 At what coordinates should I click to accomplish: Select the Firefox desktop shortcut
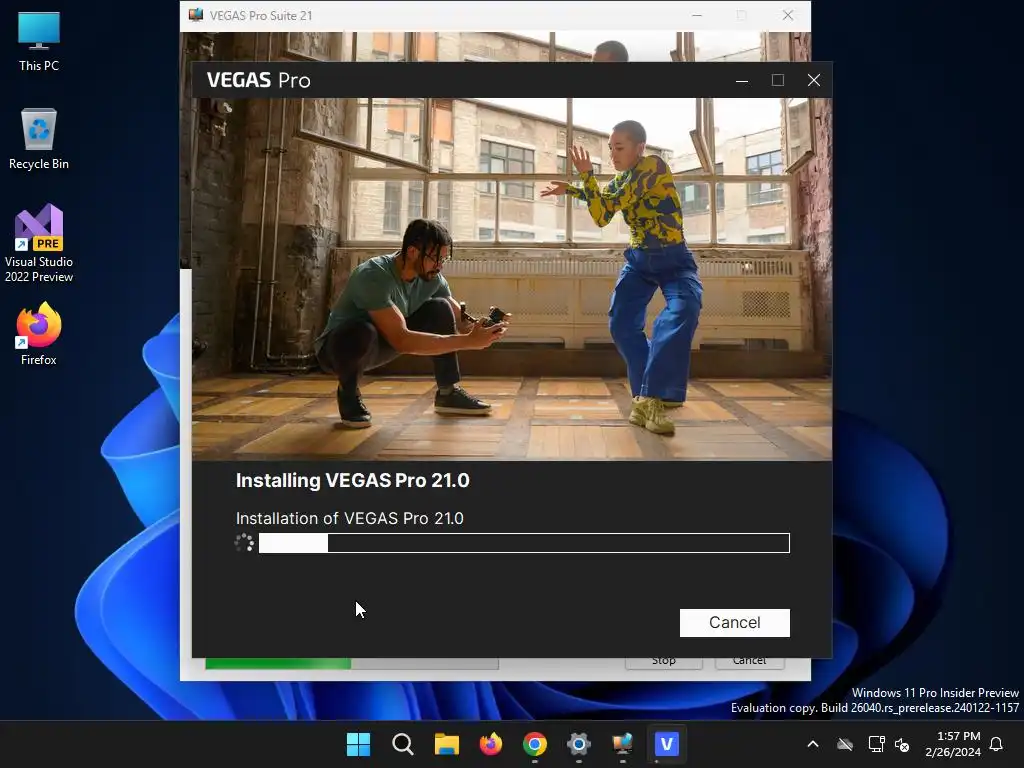point(39,334)
